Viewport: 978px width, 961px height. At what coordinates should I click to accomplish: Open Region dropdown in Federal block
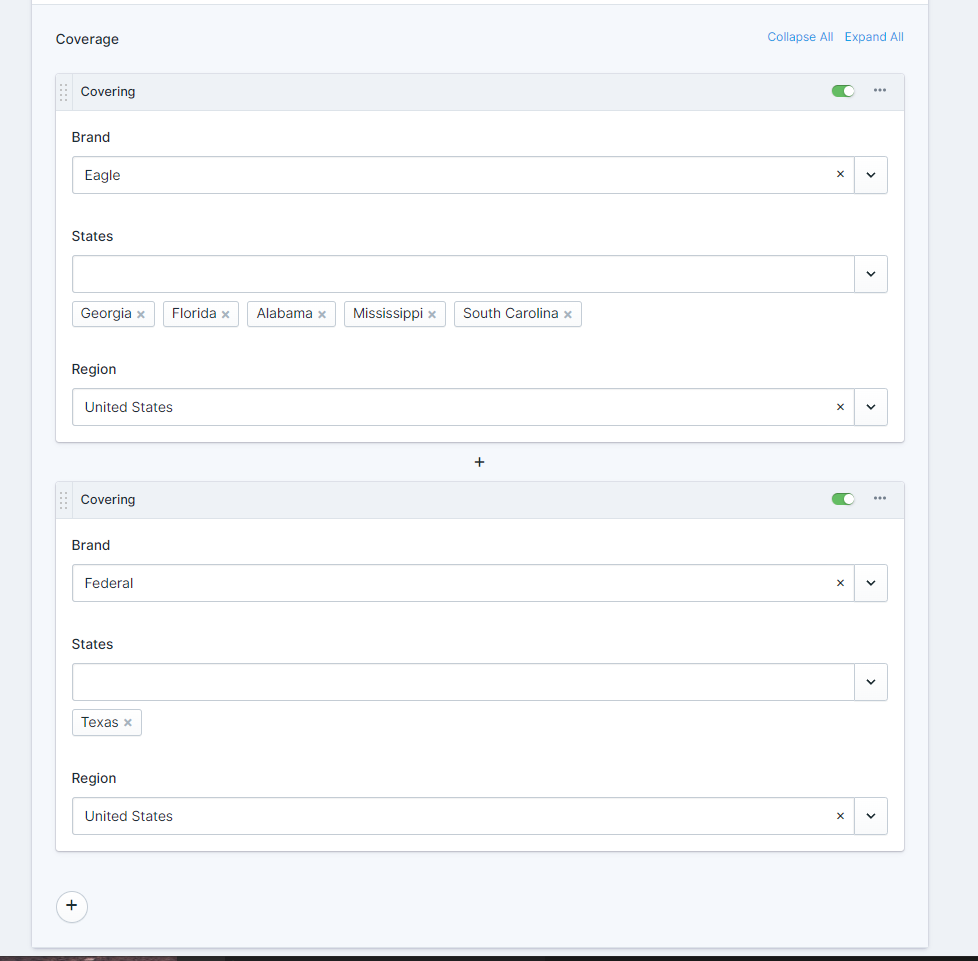point(871,816)
